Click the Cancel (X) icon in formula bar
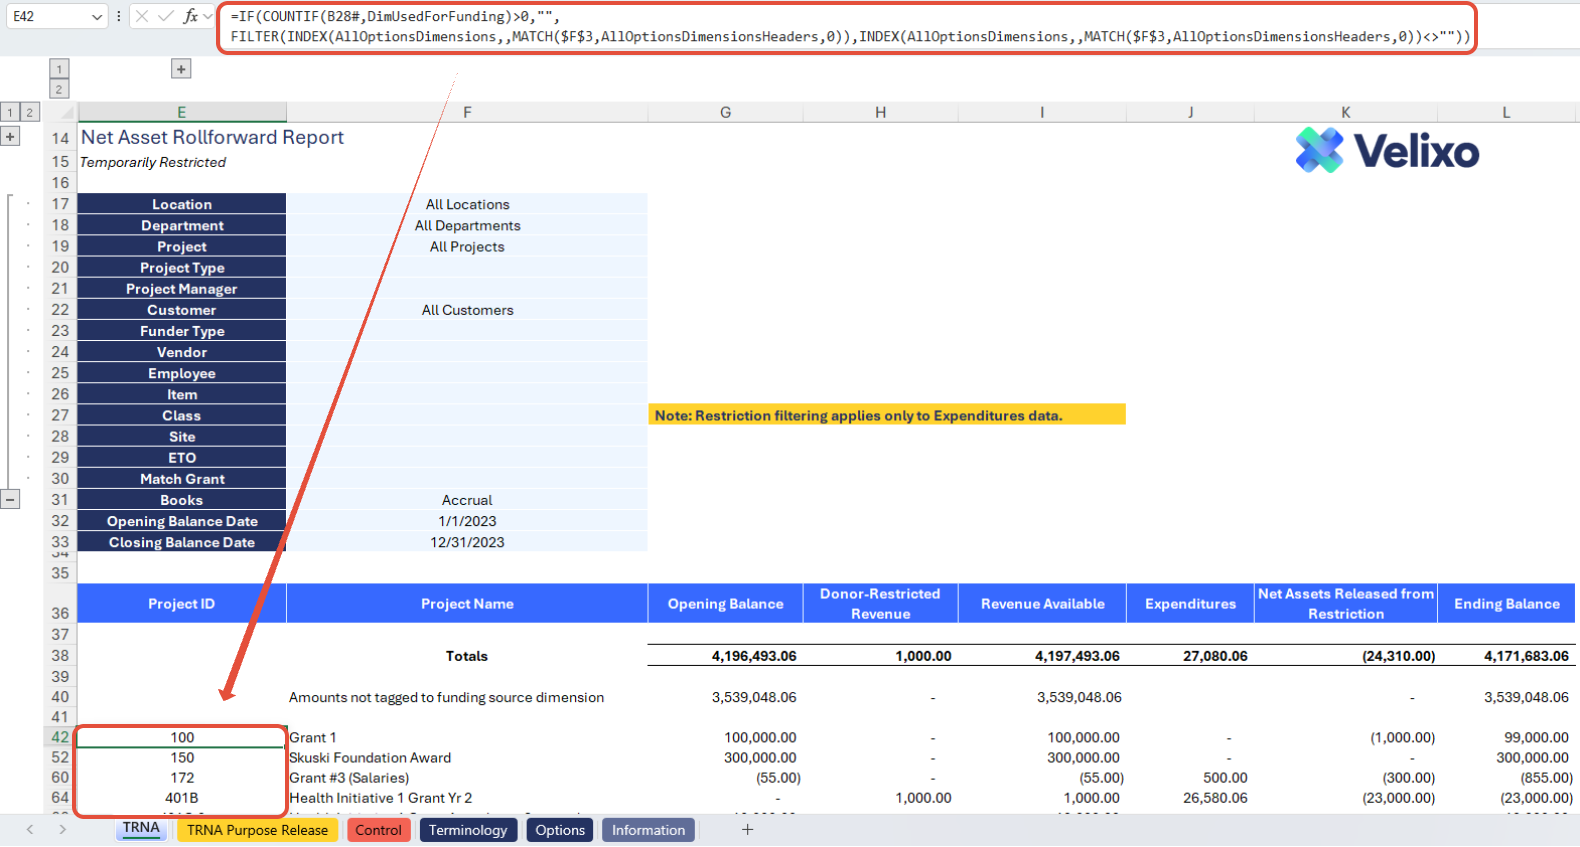 [x=142, y=16]
